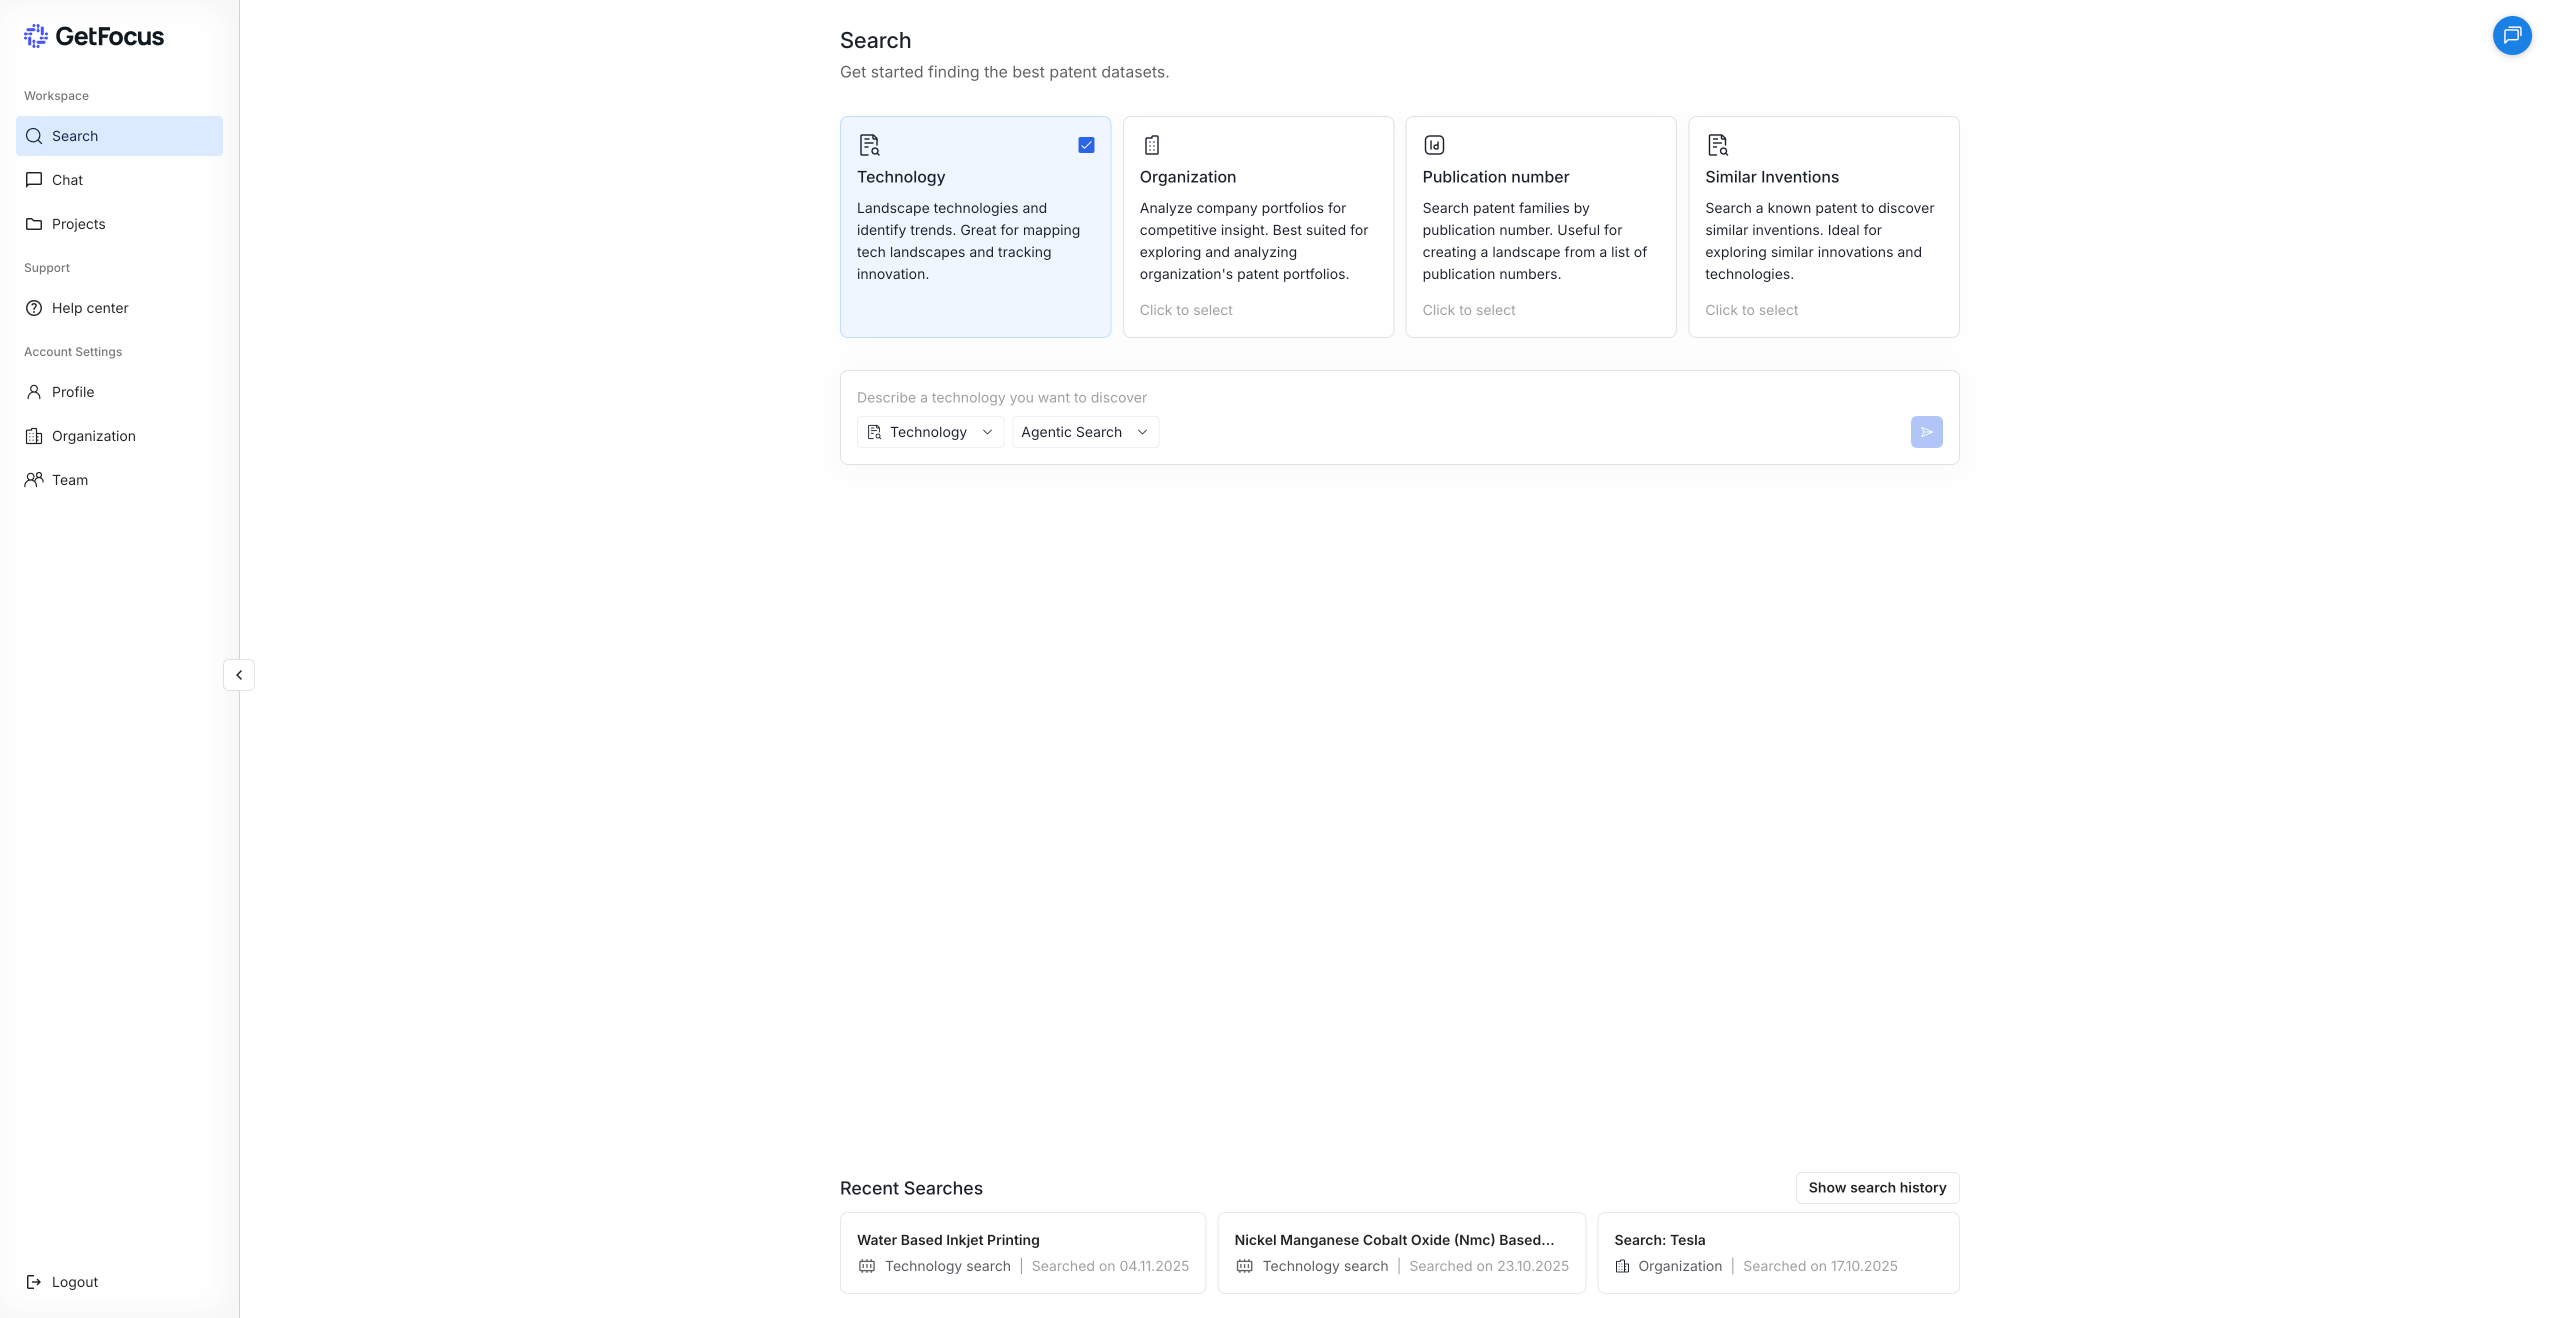
Task: Click the Logout icon in sidebar
Action: (x=34, y=1282)
